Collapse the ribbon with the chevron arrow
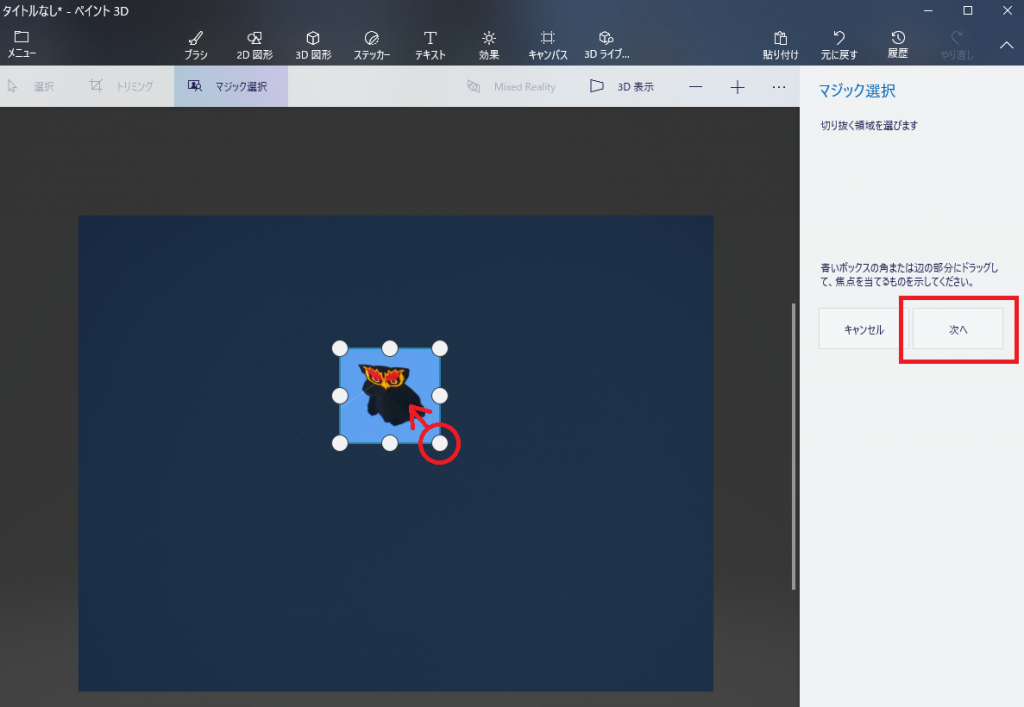Screen dimensions: 1024x707 pyautogui.click(x=1006, y=45)
